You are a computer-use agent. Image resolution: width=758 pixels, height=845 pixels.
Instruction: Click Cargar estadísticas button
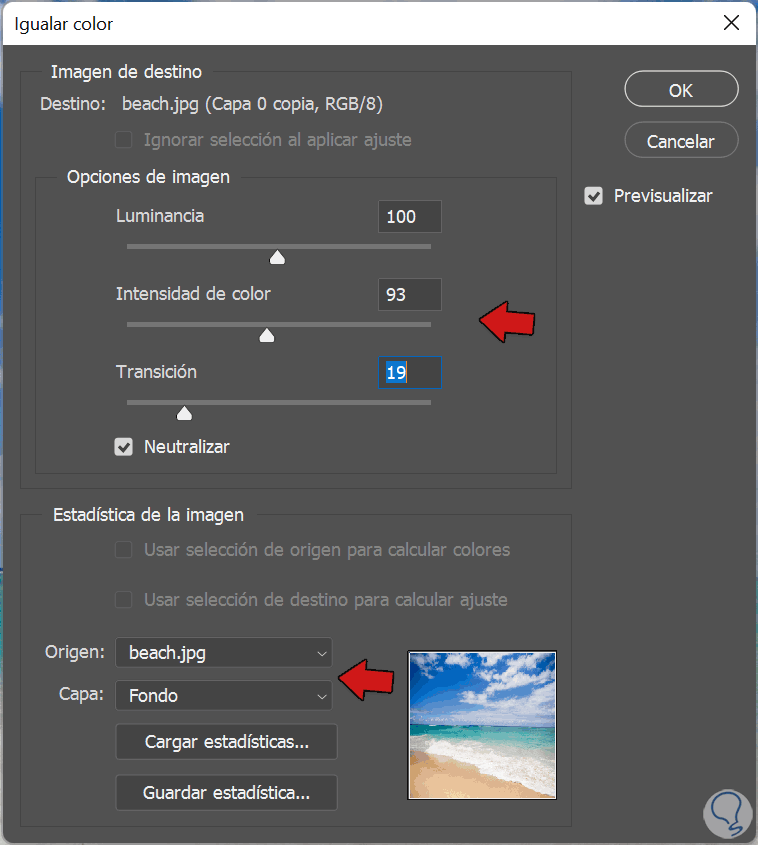point(226,742)
